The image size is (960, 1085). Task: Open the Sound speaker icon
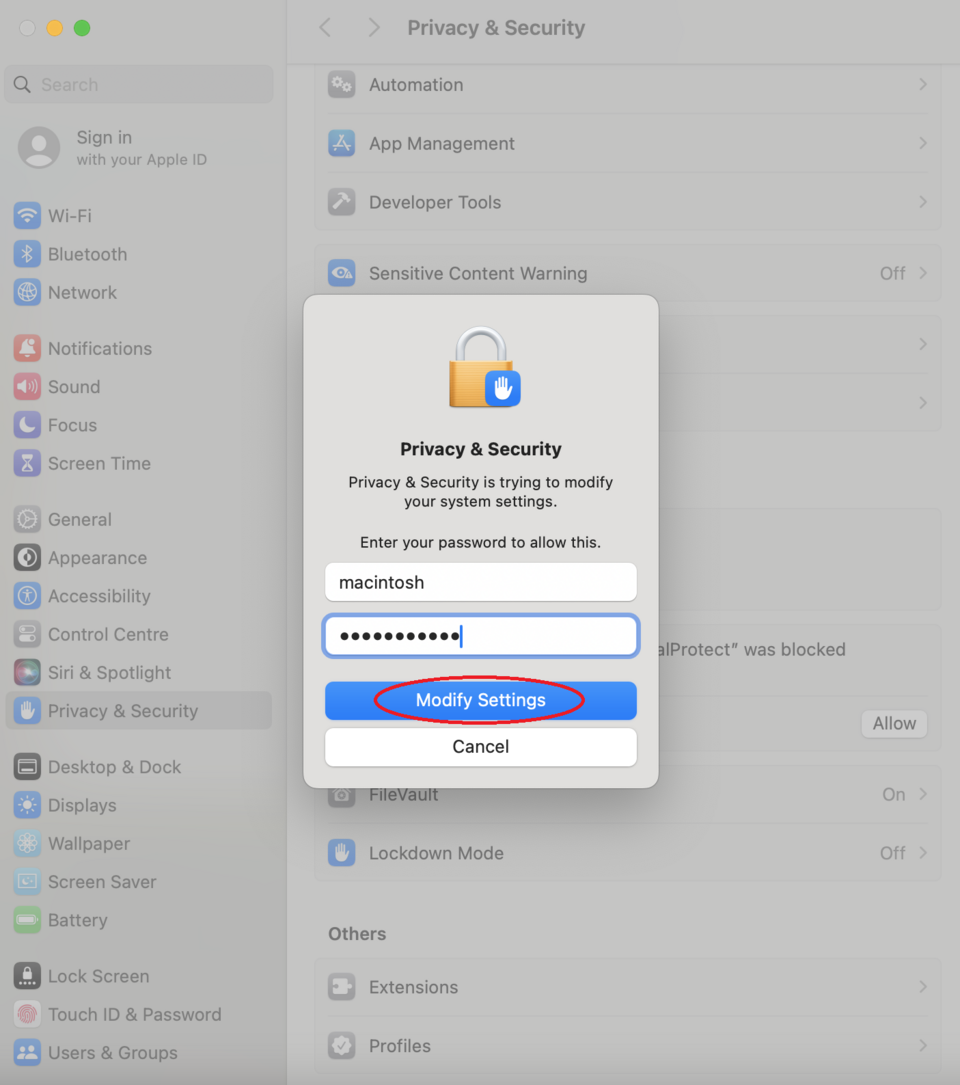coord(27,387)
